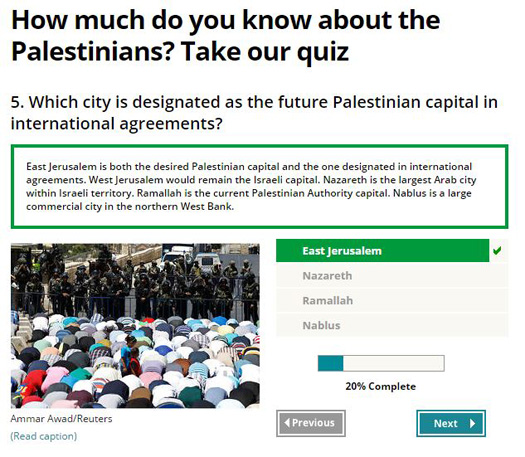The width and height of the screenshot is (525, 457).
Task: Click the left arrow on Previous button
Action: [x=287, y=423]
